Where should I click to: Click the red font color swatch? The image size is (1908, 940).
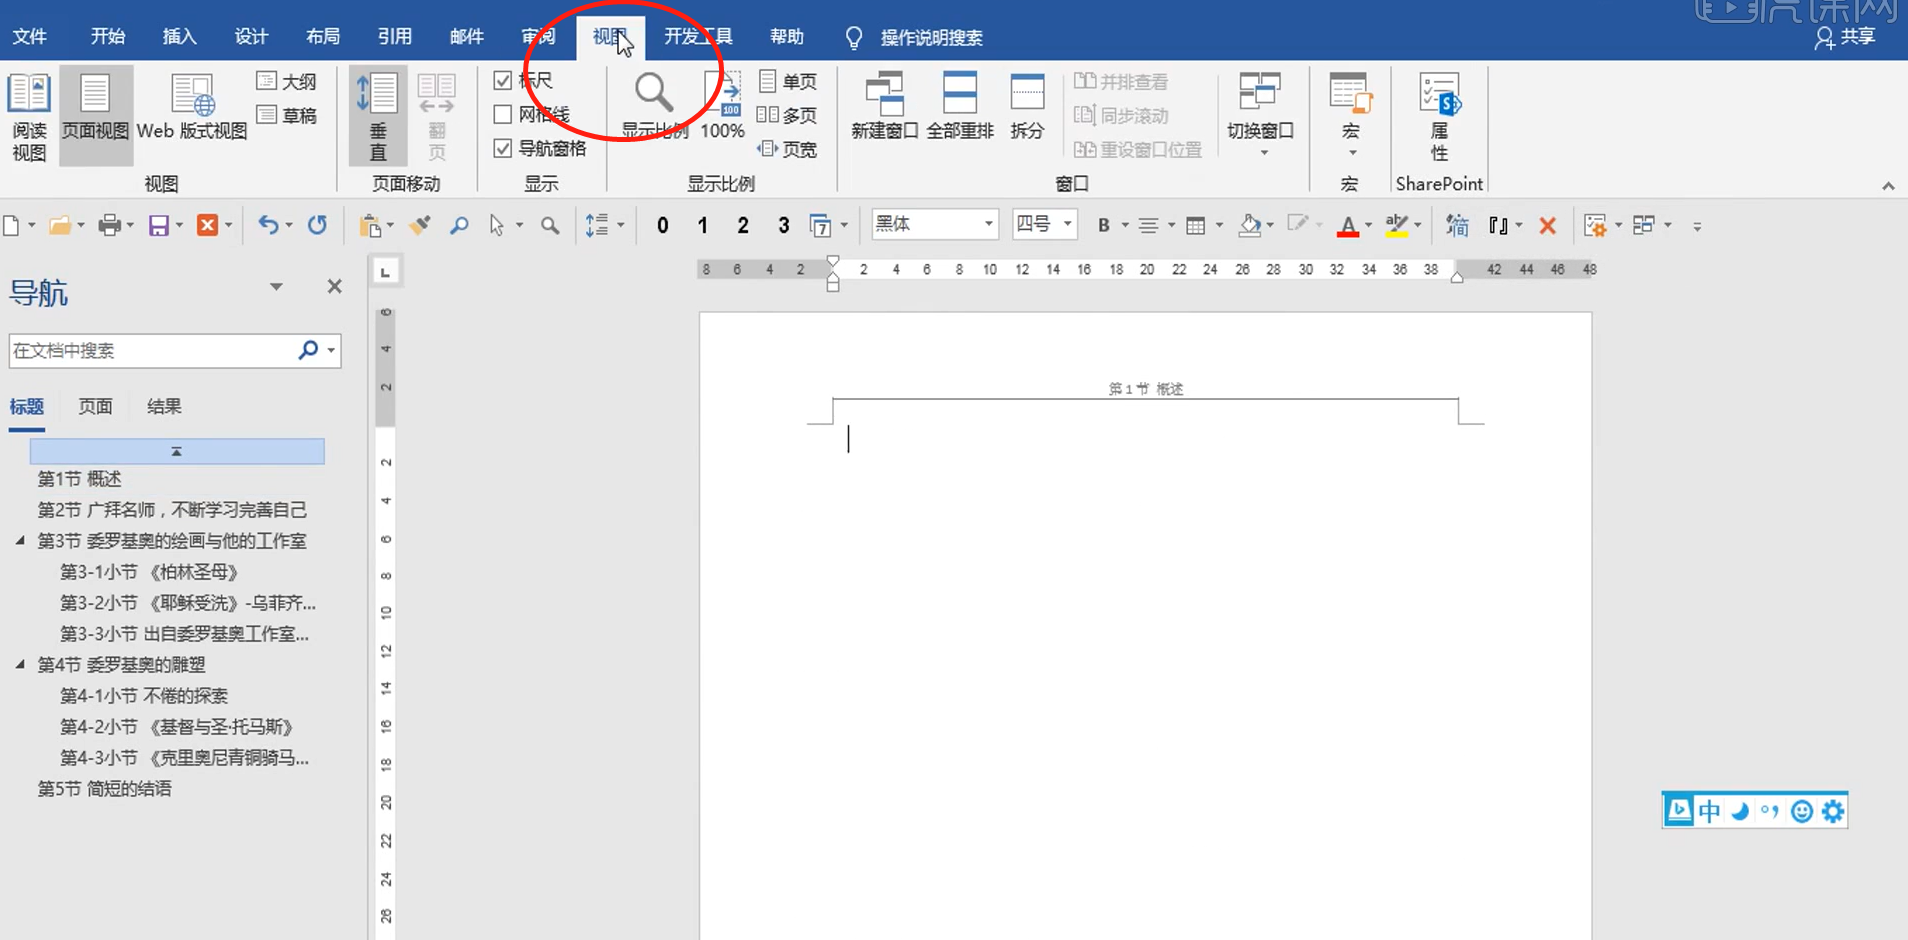click(1347, 226)
